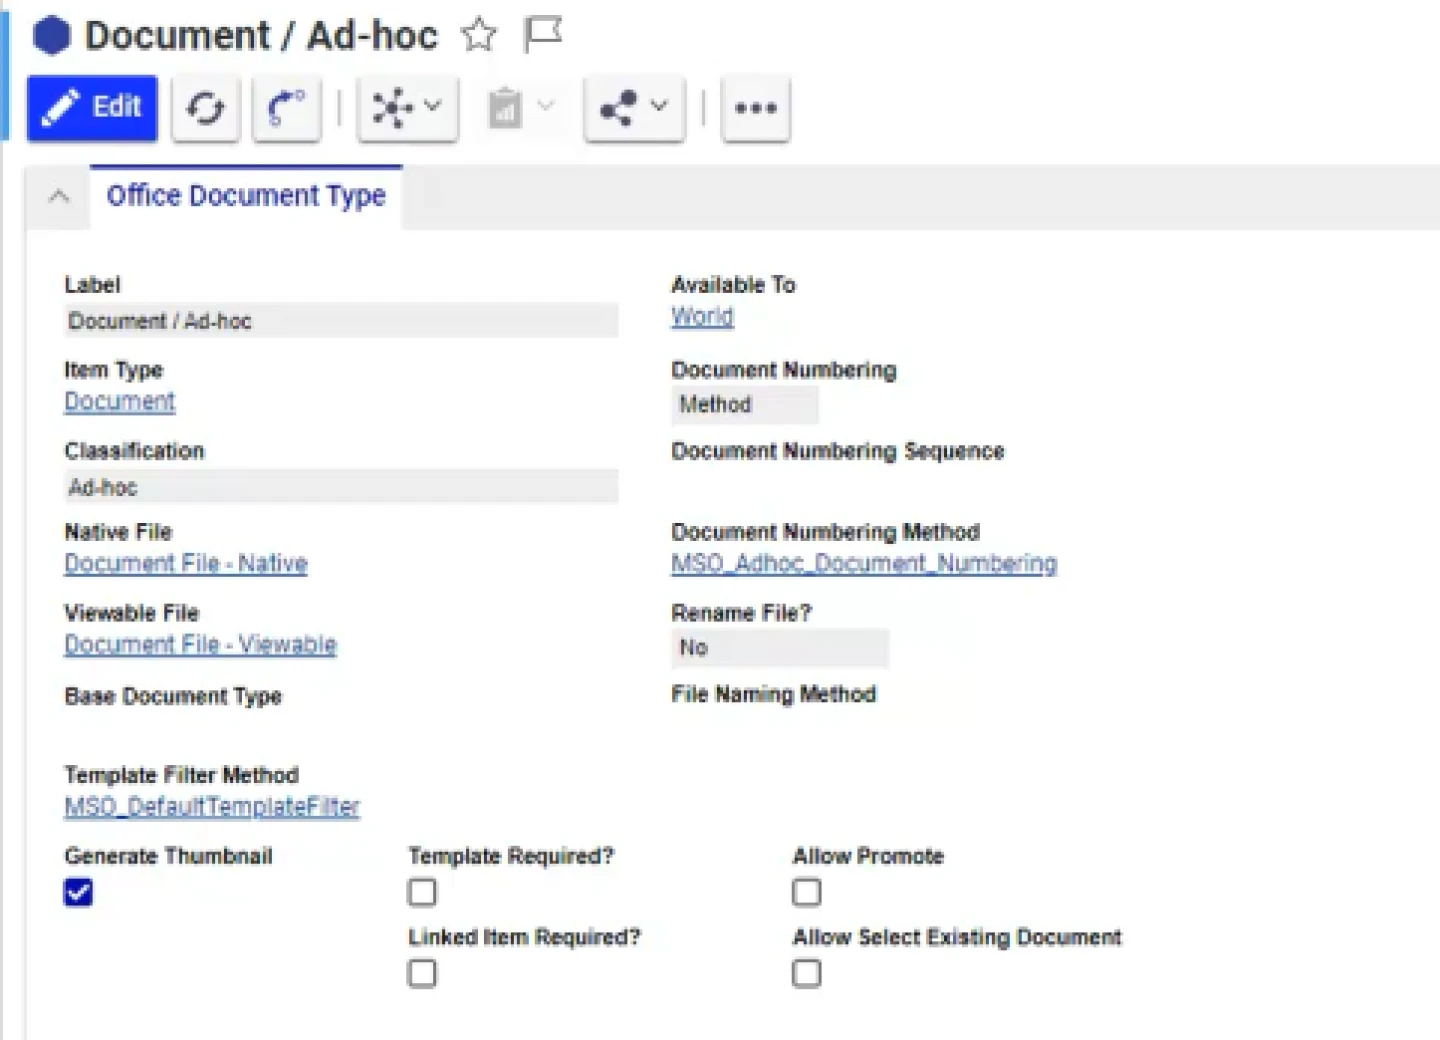Image resolution: width=1440 pixels, height=1040 pixels.
Task: Open the share dropdown menu
Action: tap(634, 108)
